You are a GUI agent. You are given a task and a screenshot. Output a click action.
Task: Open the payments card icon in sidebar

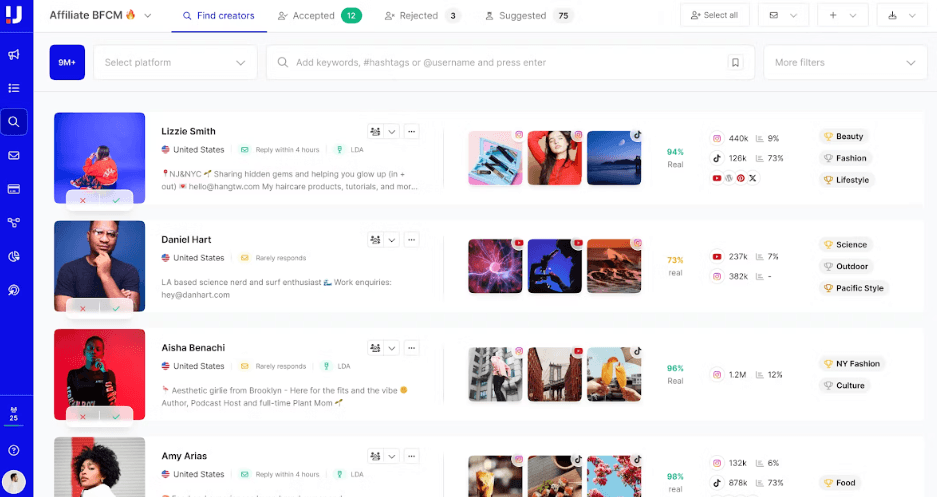tap(14, 189)
